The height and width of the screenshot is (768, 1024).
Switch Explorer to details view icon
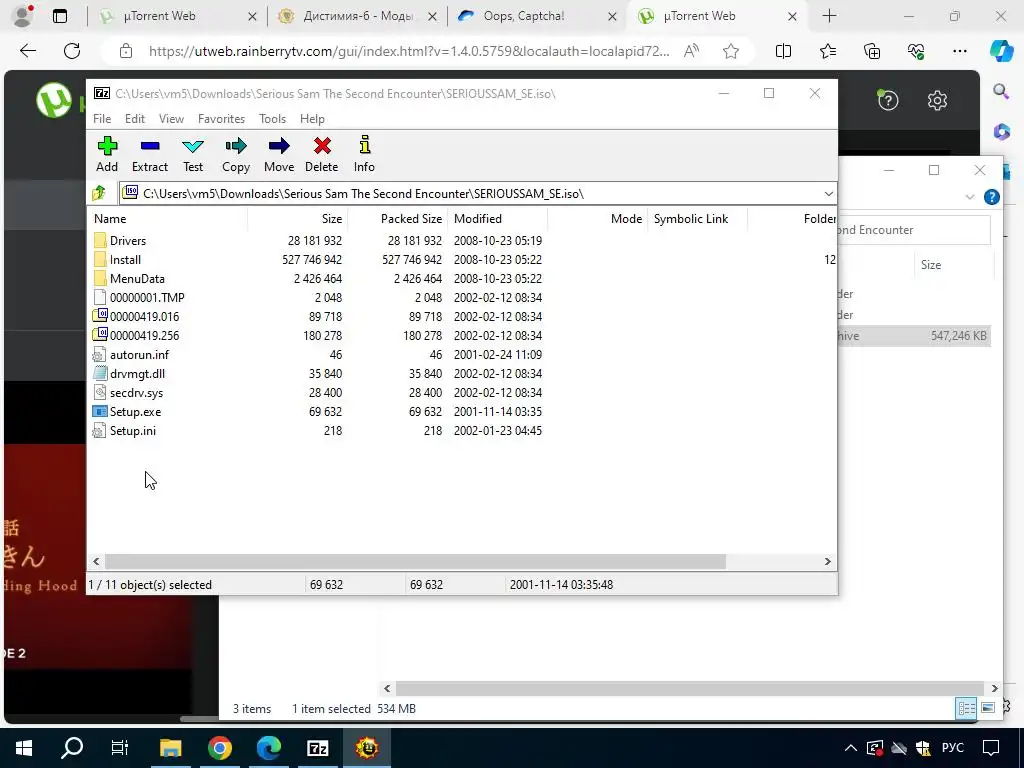coord(967,708)
